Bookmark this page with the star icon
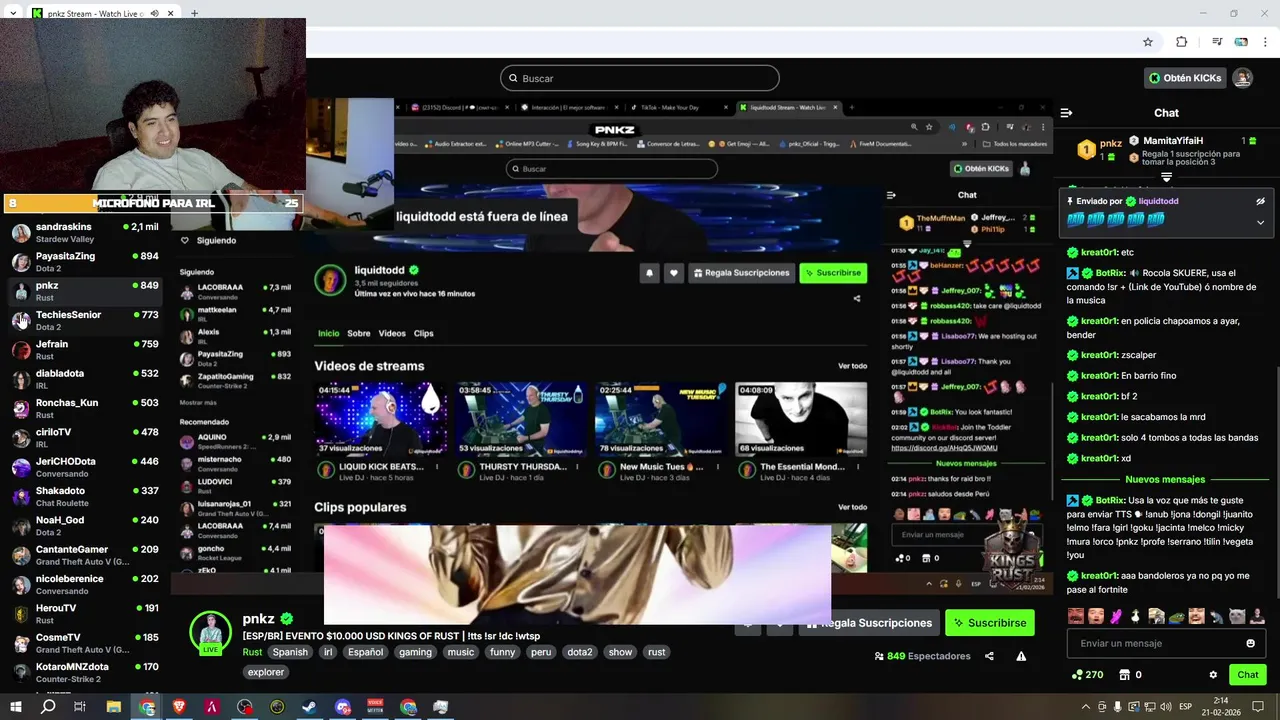1280x720 pixels. point(1148,42)
